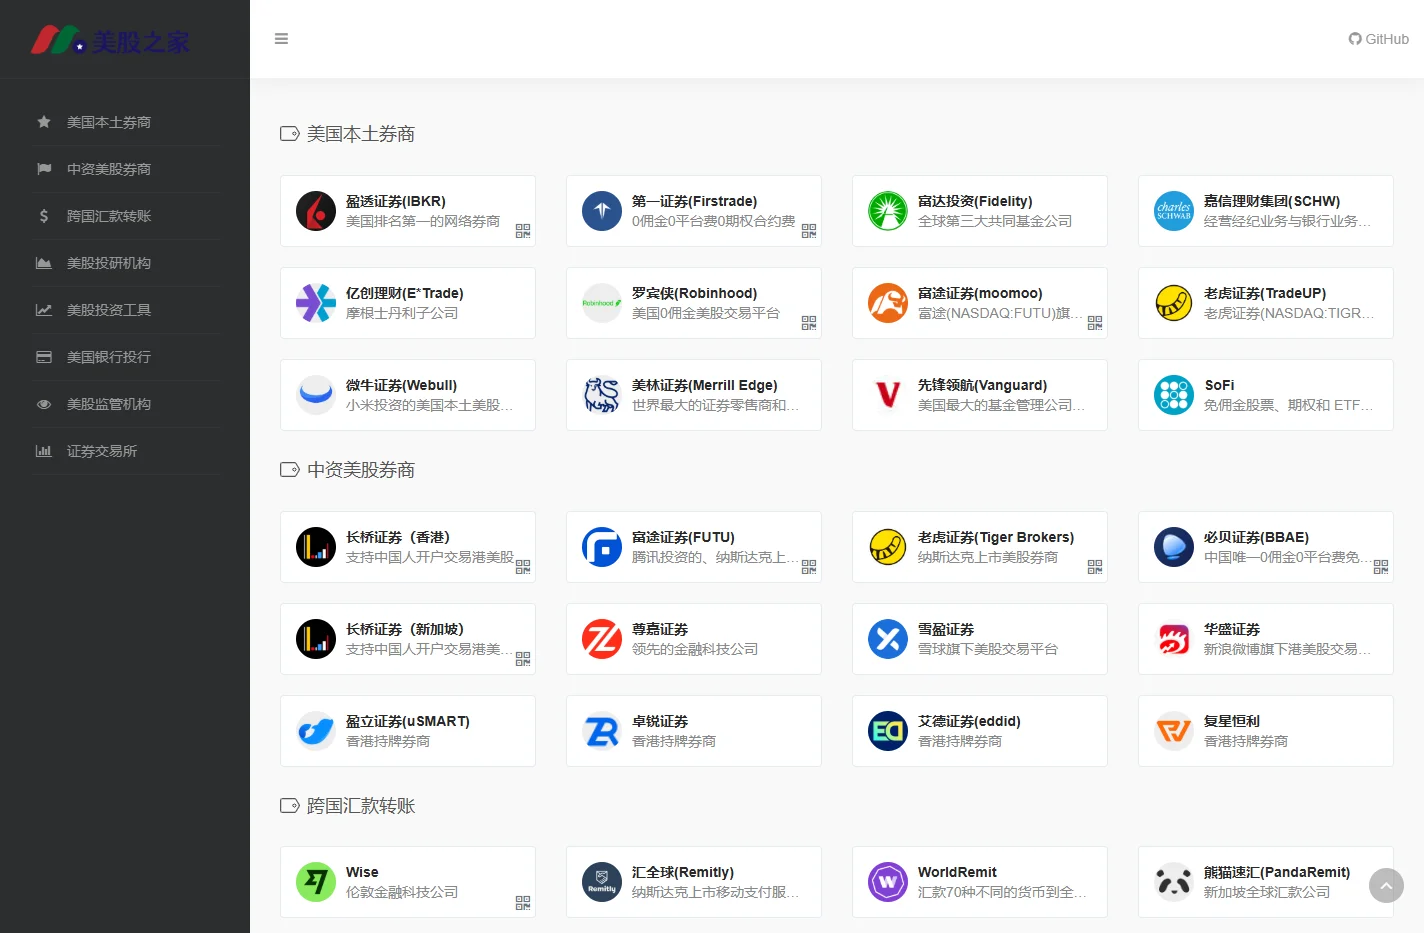Open the 盈透证券(IBKR) title link
This screenshot has width=1424, height=933.
[396, 201]
